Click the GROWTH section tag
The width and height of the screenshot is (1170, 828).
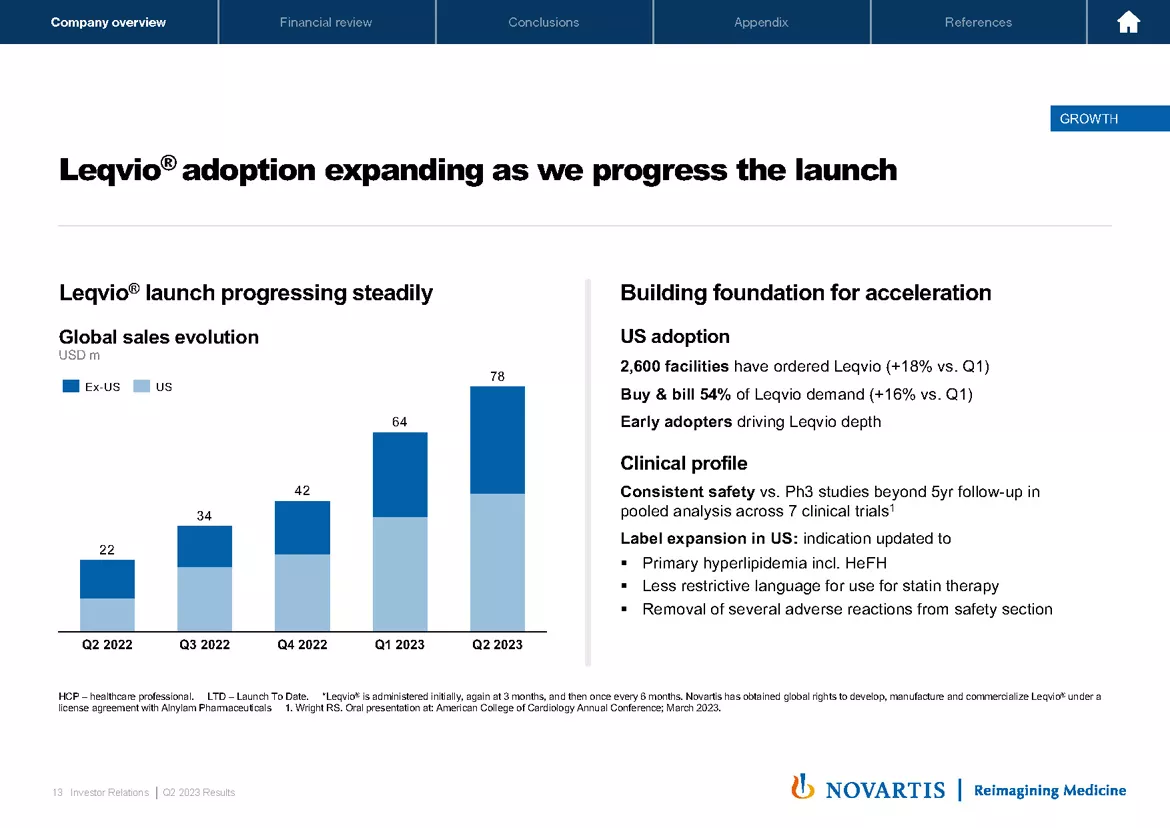(x=1110, y=119)
